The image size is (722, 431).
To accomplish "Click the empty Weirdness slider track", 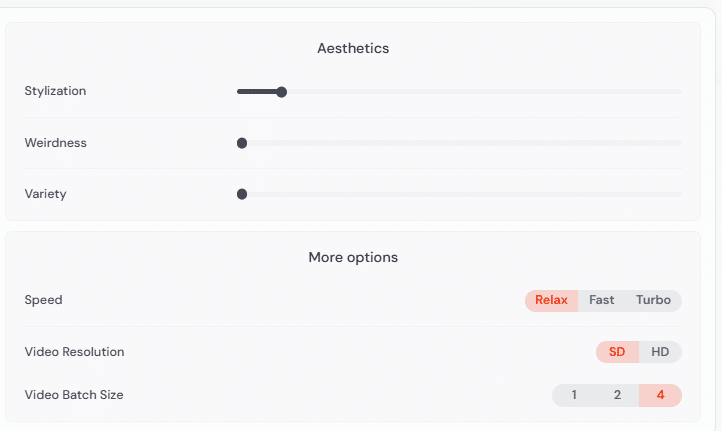I will (x=460, y=143).
